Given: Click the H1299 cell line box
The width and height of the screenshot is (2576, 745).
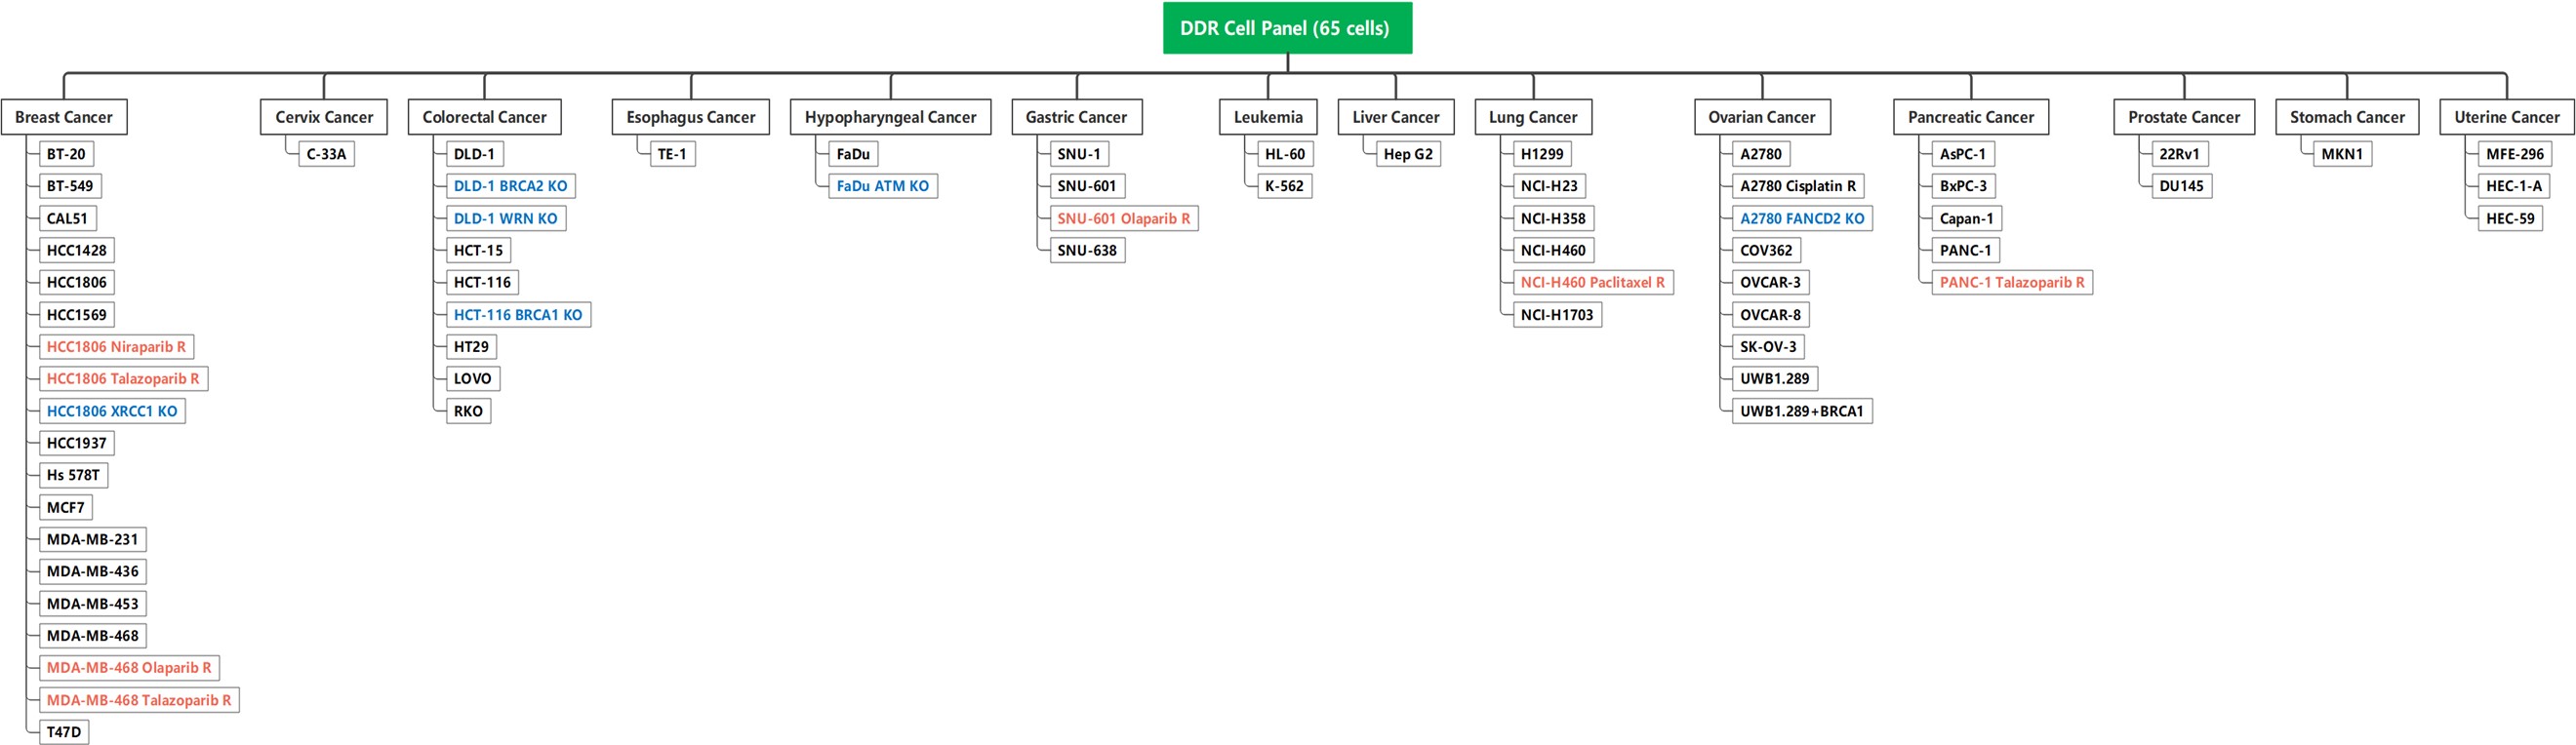Looking at the screenshot, I should [1542, 154].
